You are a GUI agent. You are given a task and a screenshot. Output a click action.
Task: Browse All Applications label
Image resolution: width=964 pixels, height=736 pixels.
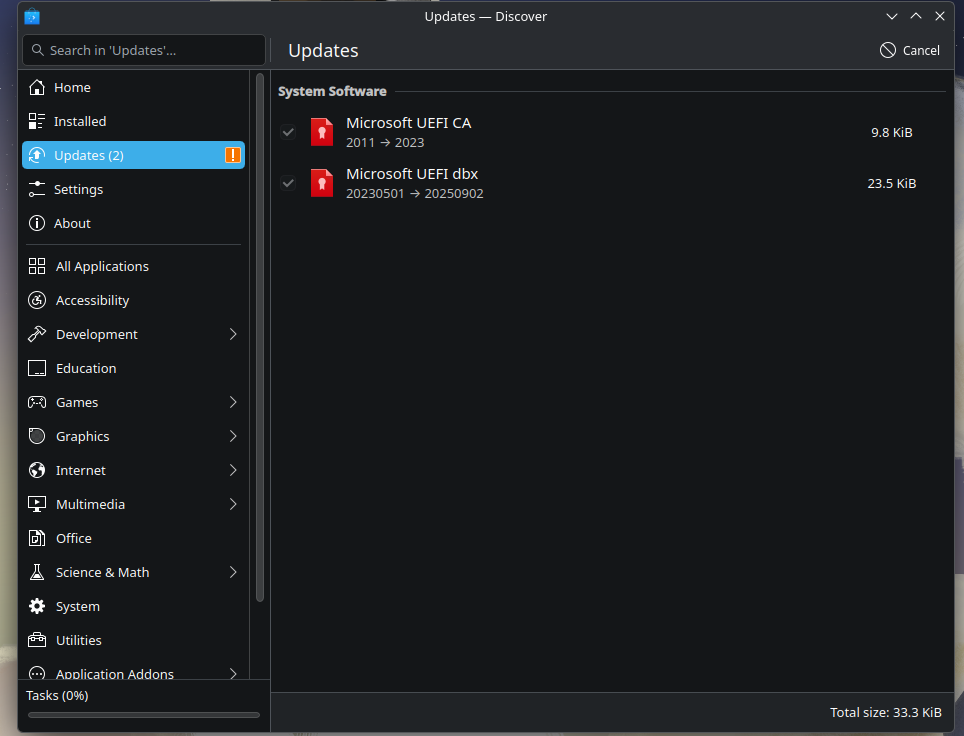(x=102, y=266)
